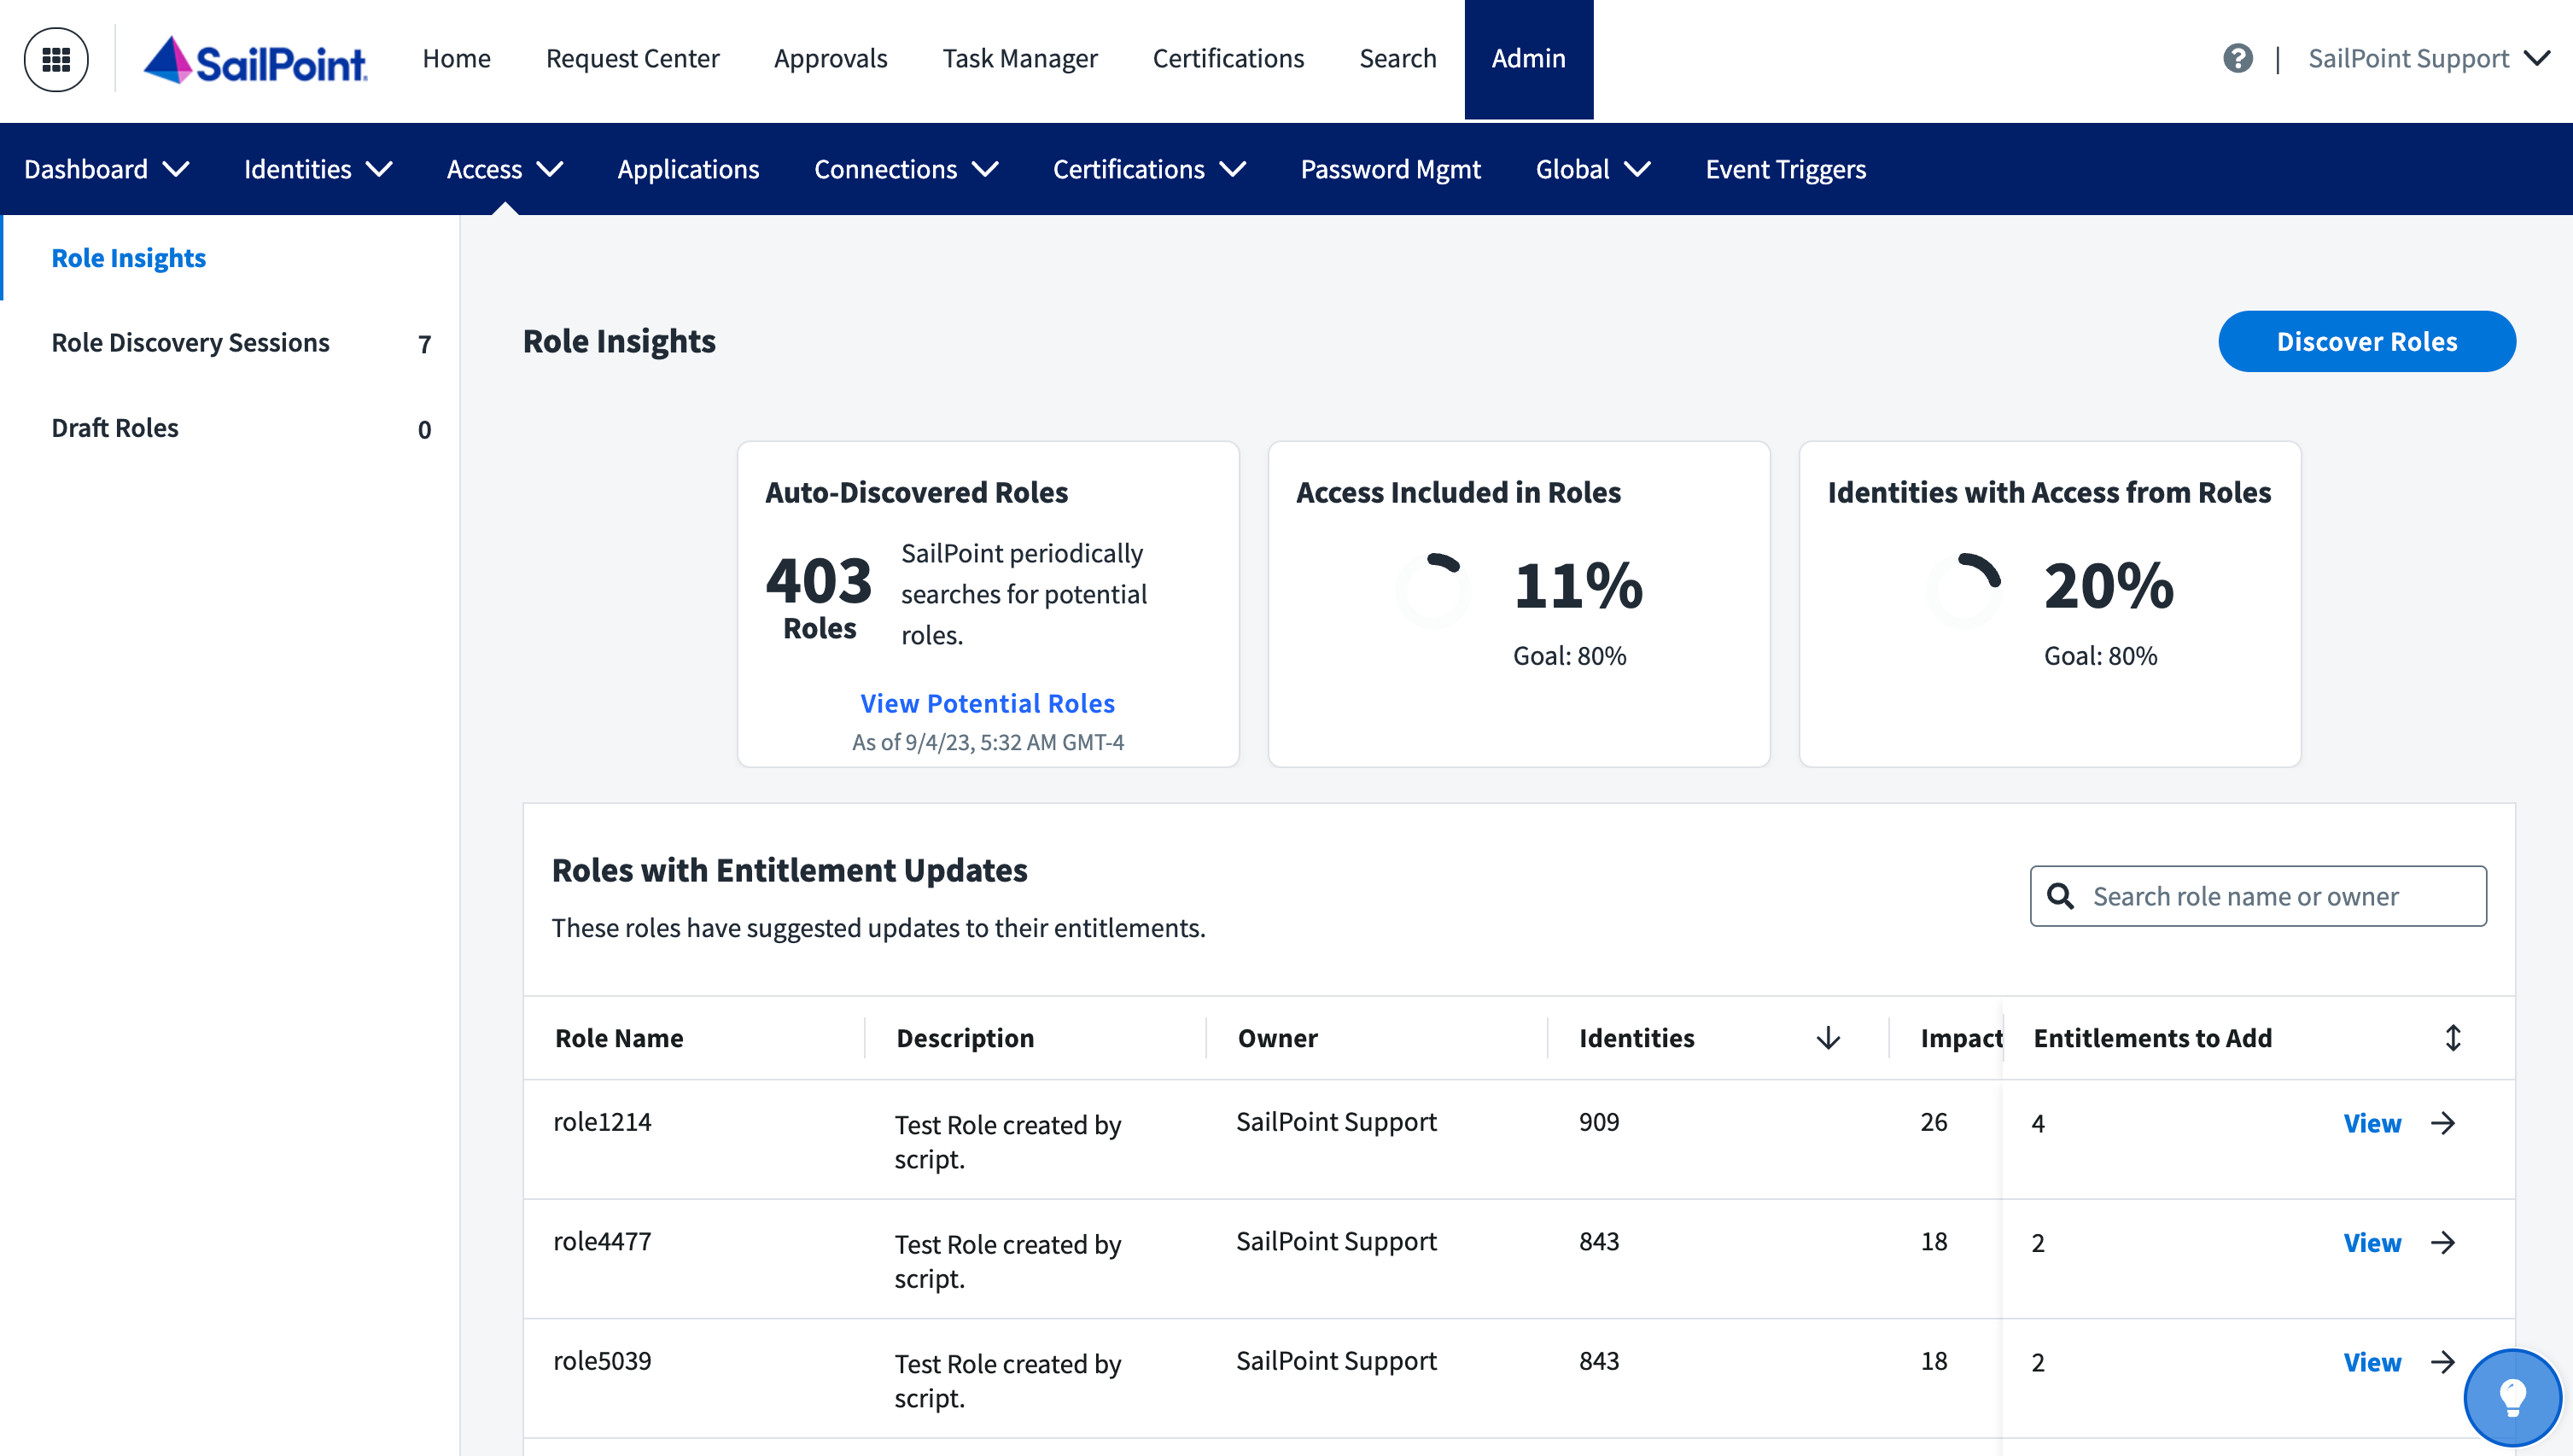This screenshot has width=2573, height=1456.
Task: Open the app launcher grid icon
Action: pos(56,59)
